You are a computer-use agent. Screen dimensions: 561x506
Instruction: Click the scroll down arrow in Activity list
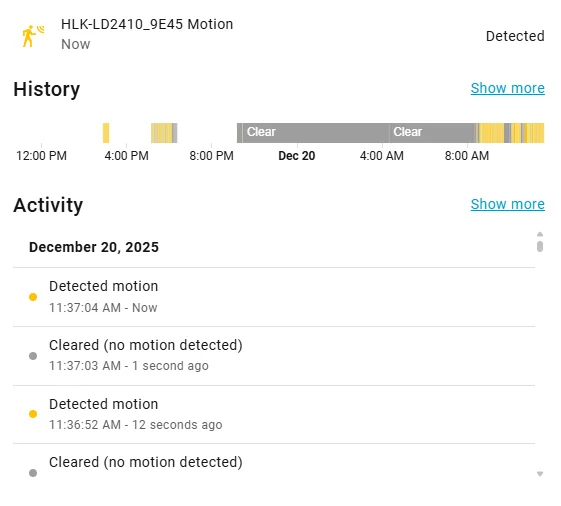coord(540,474)
